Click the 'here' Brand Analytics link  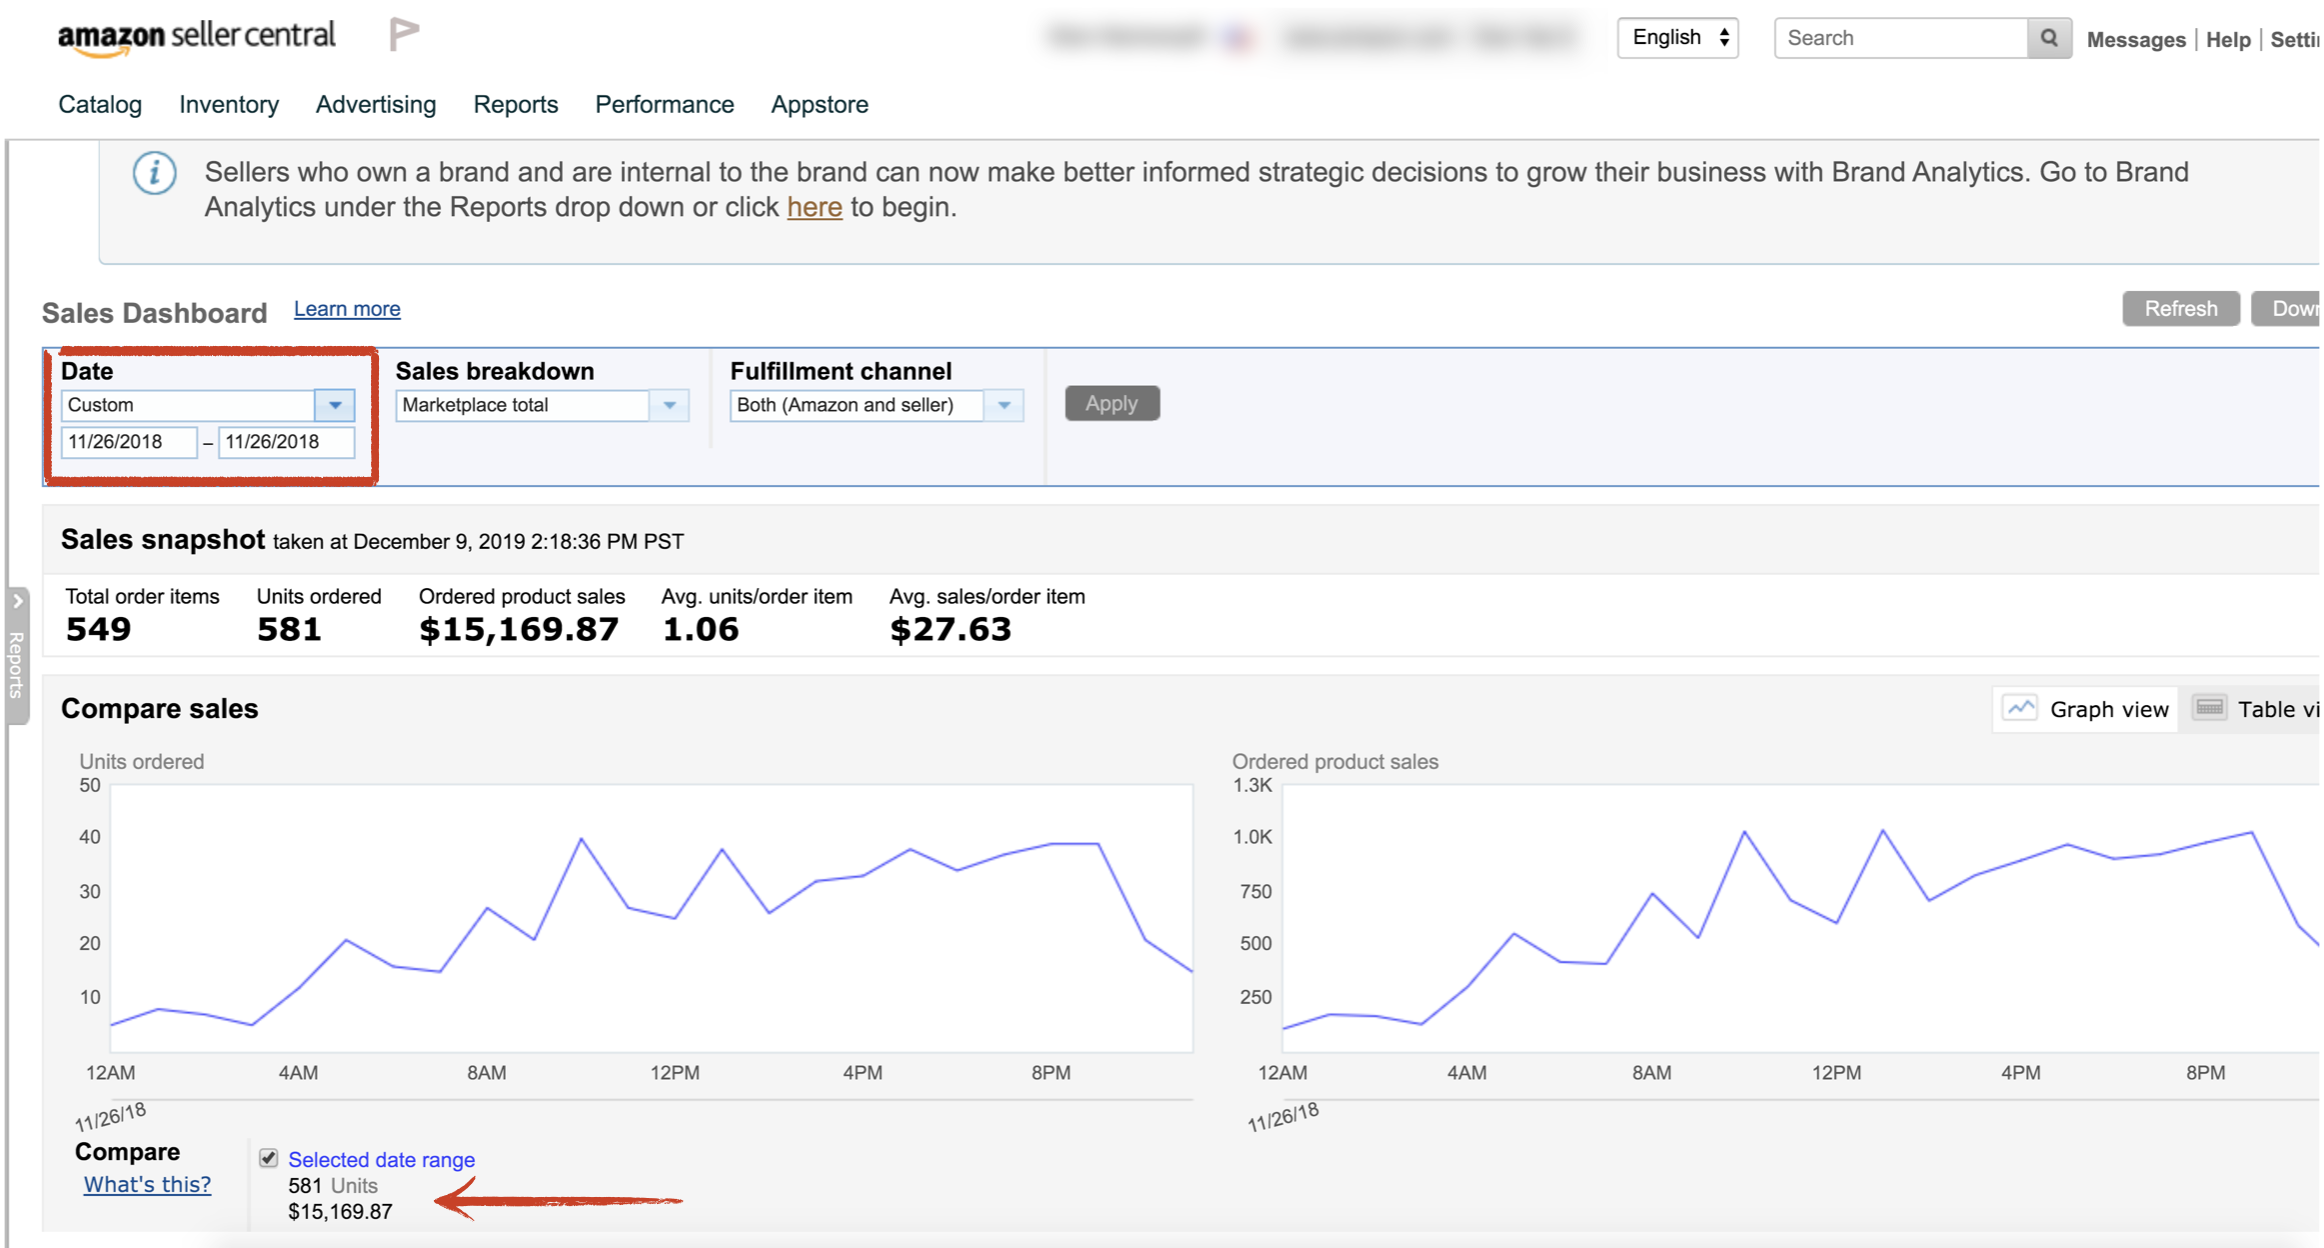(814, 207)
